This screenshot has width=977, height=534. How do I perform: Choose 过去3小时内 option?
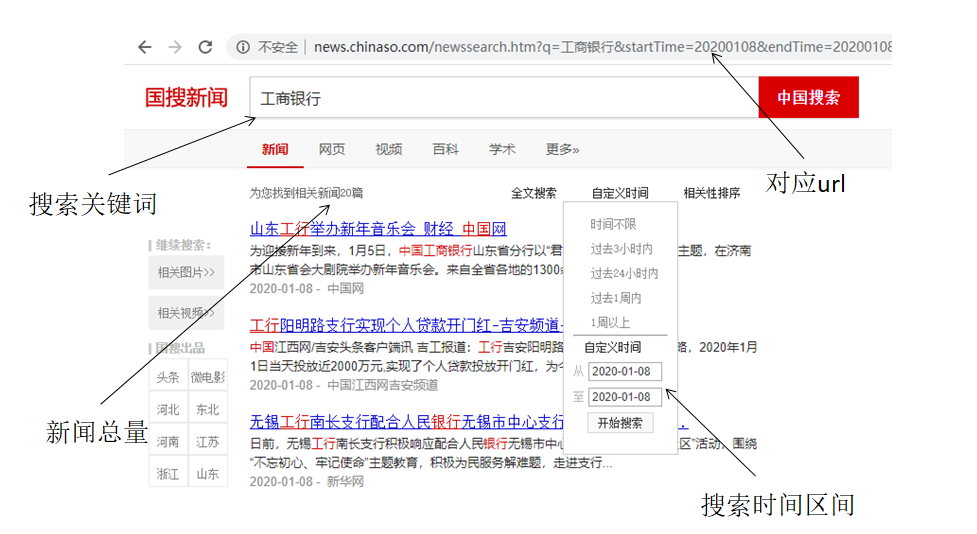click(621, 249)
